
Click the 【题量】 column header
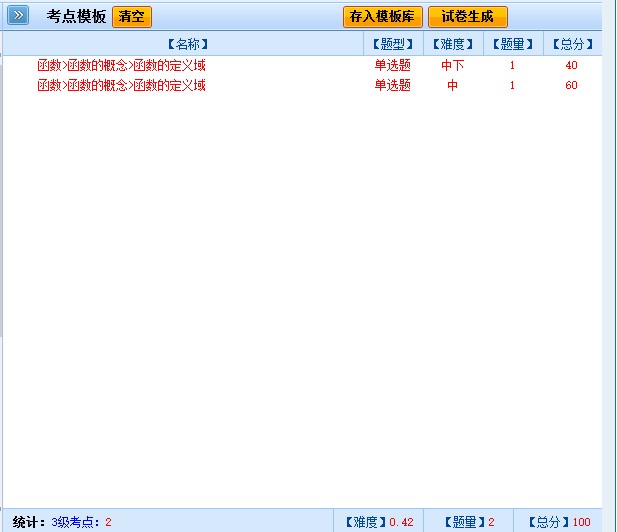[x=513, y=44]
